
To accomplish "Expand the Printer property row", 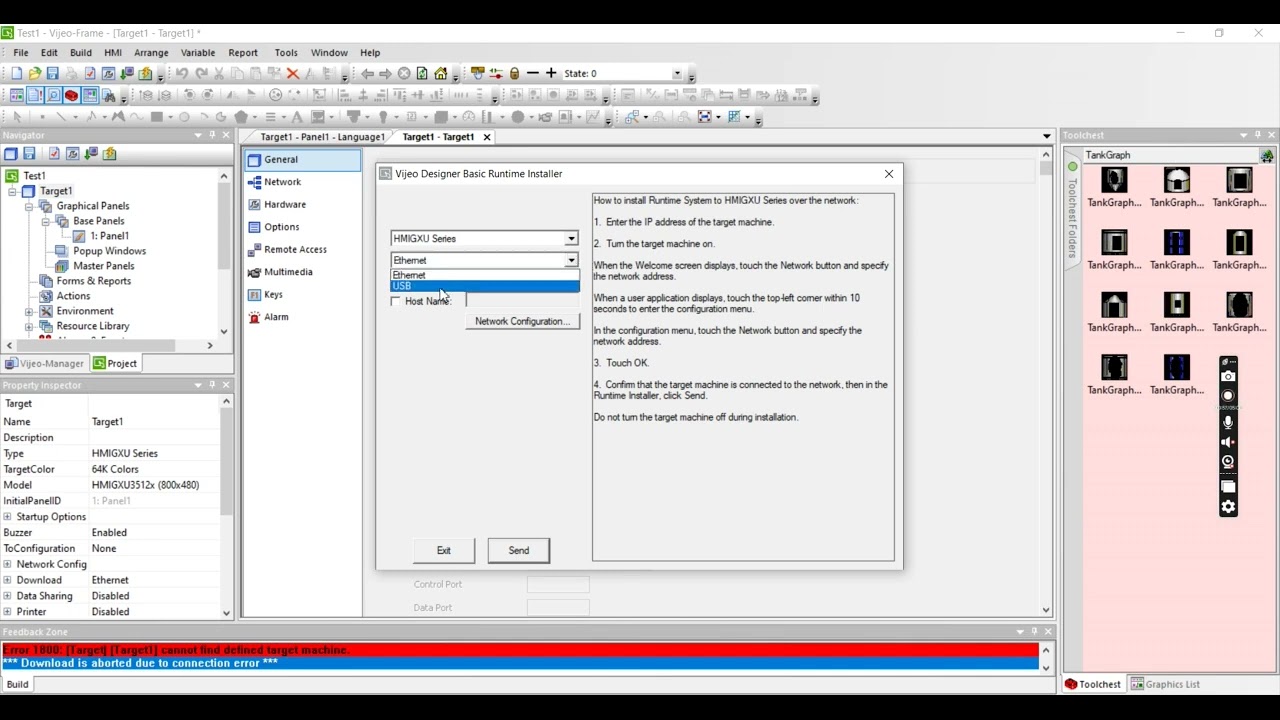I will 7,612.
